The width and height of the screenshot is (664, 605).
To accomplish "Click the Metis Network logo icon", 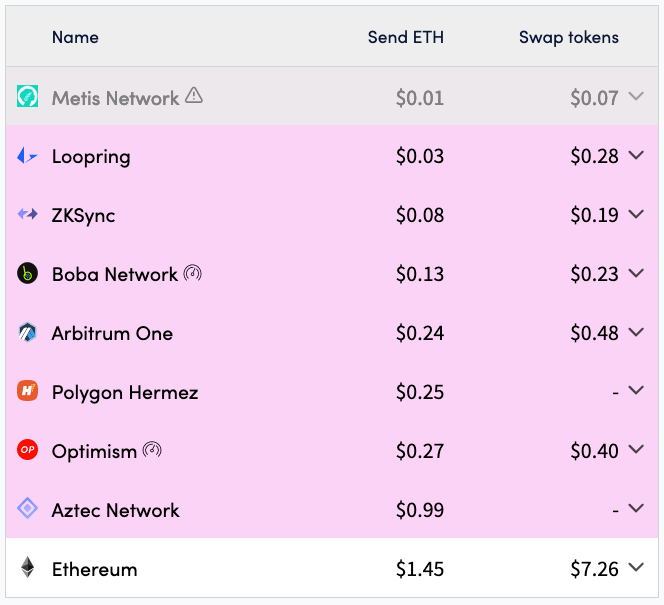I will [28, 96].
